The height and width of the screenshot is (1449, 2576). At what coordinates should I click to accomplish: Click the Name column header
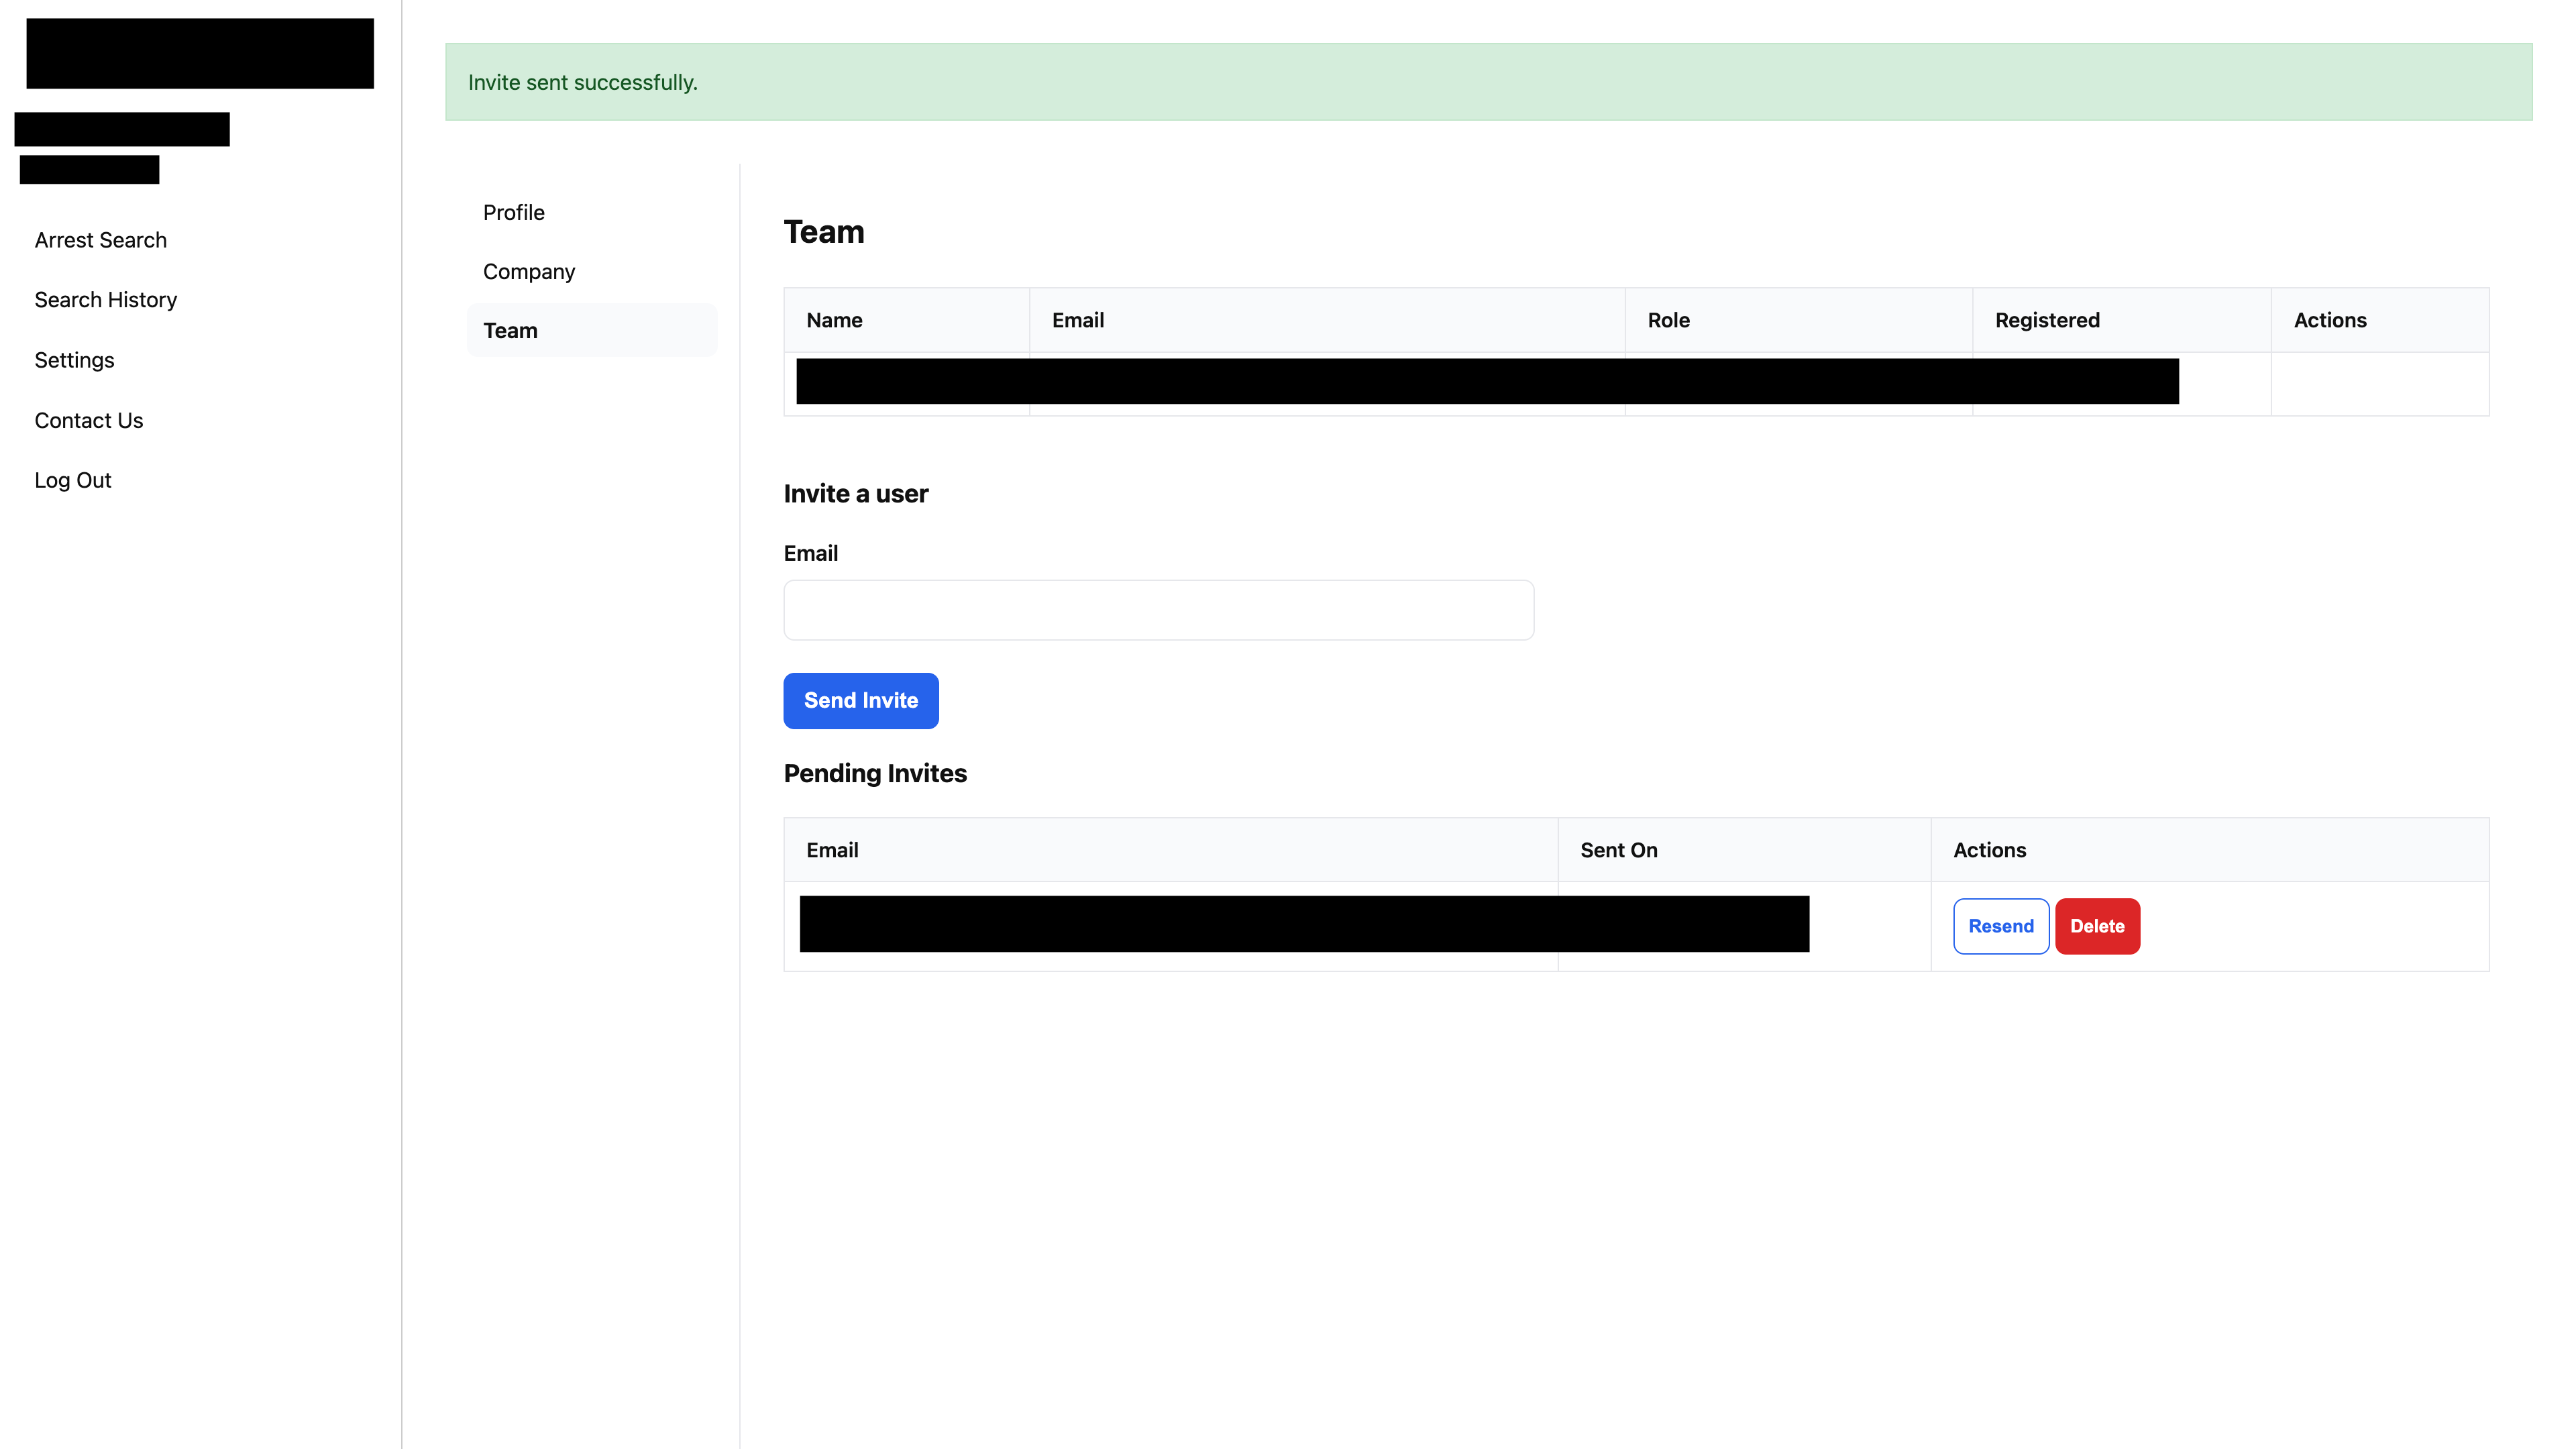coord(834,320)
